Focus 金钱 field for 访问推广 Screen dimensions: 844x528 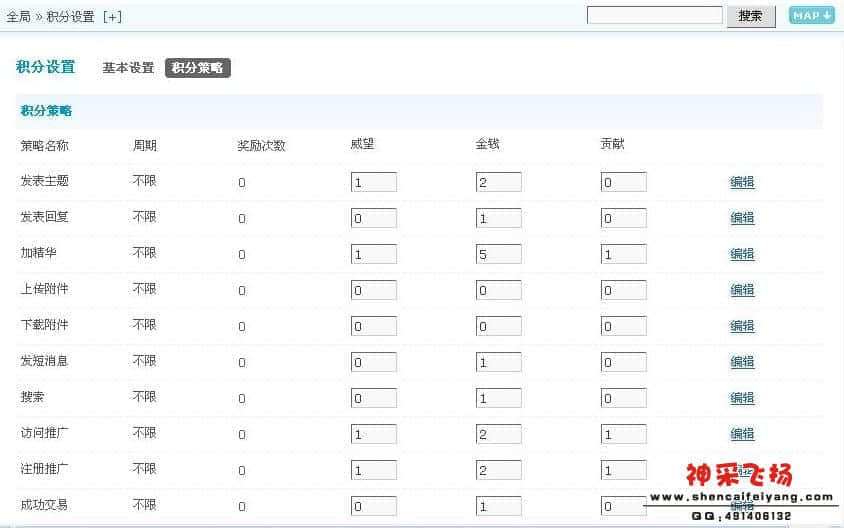point(498,434)
